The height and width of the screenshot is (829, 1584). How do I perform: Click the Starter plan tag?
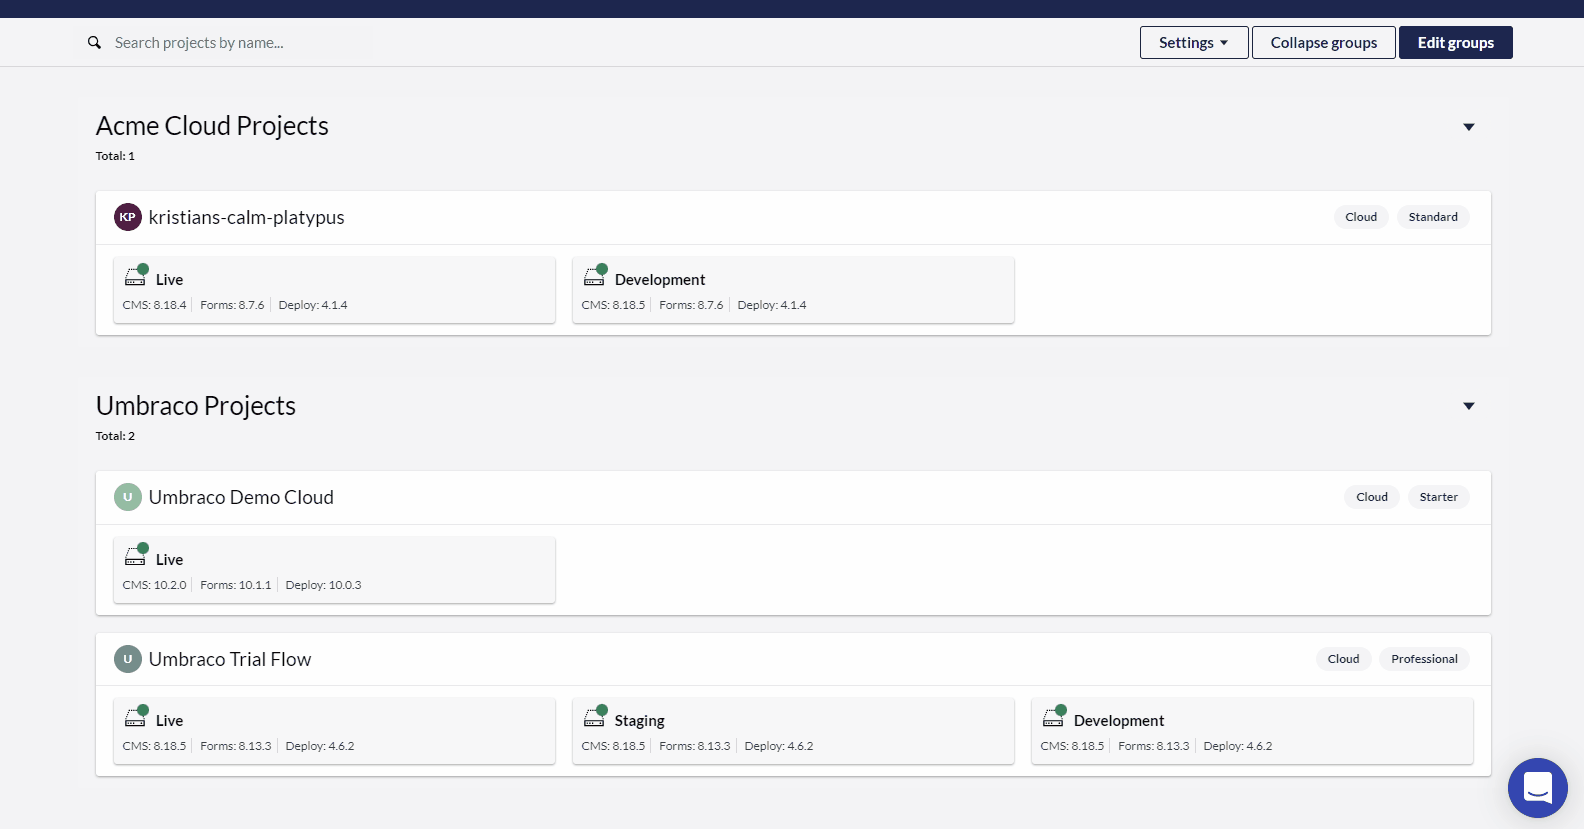pyautogui.click(x=1439, y=497)
